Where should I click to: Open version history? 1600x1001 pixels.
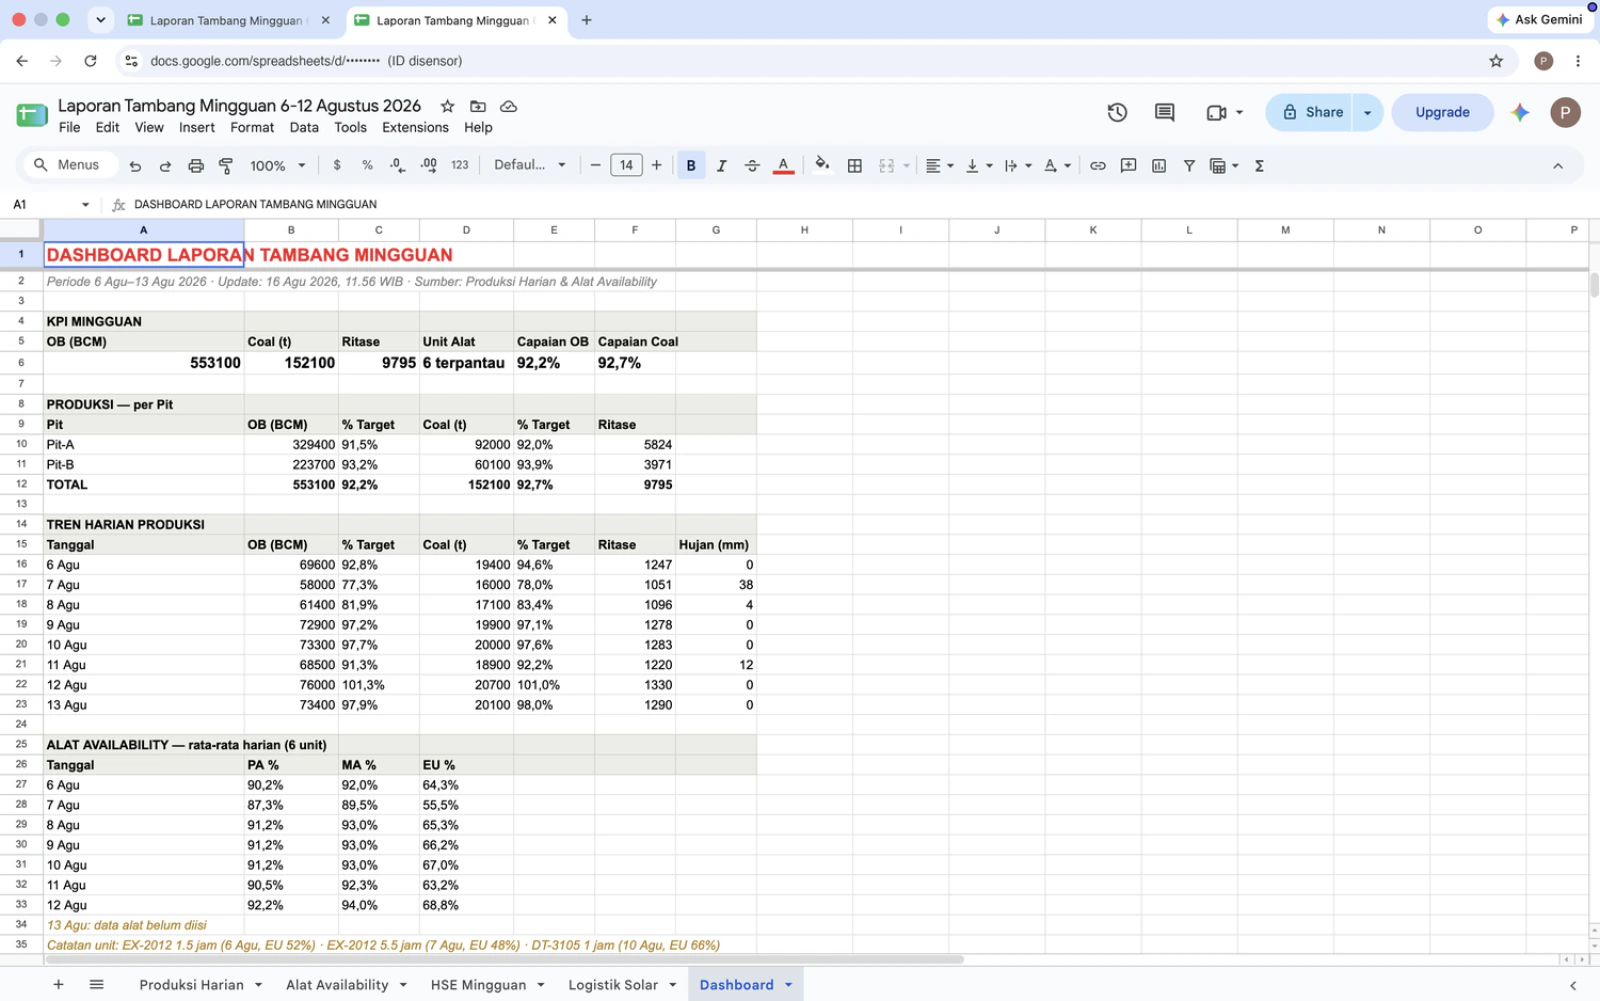point(1117,112)
